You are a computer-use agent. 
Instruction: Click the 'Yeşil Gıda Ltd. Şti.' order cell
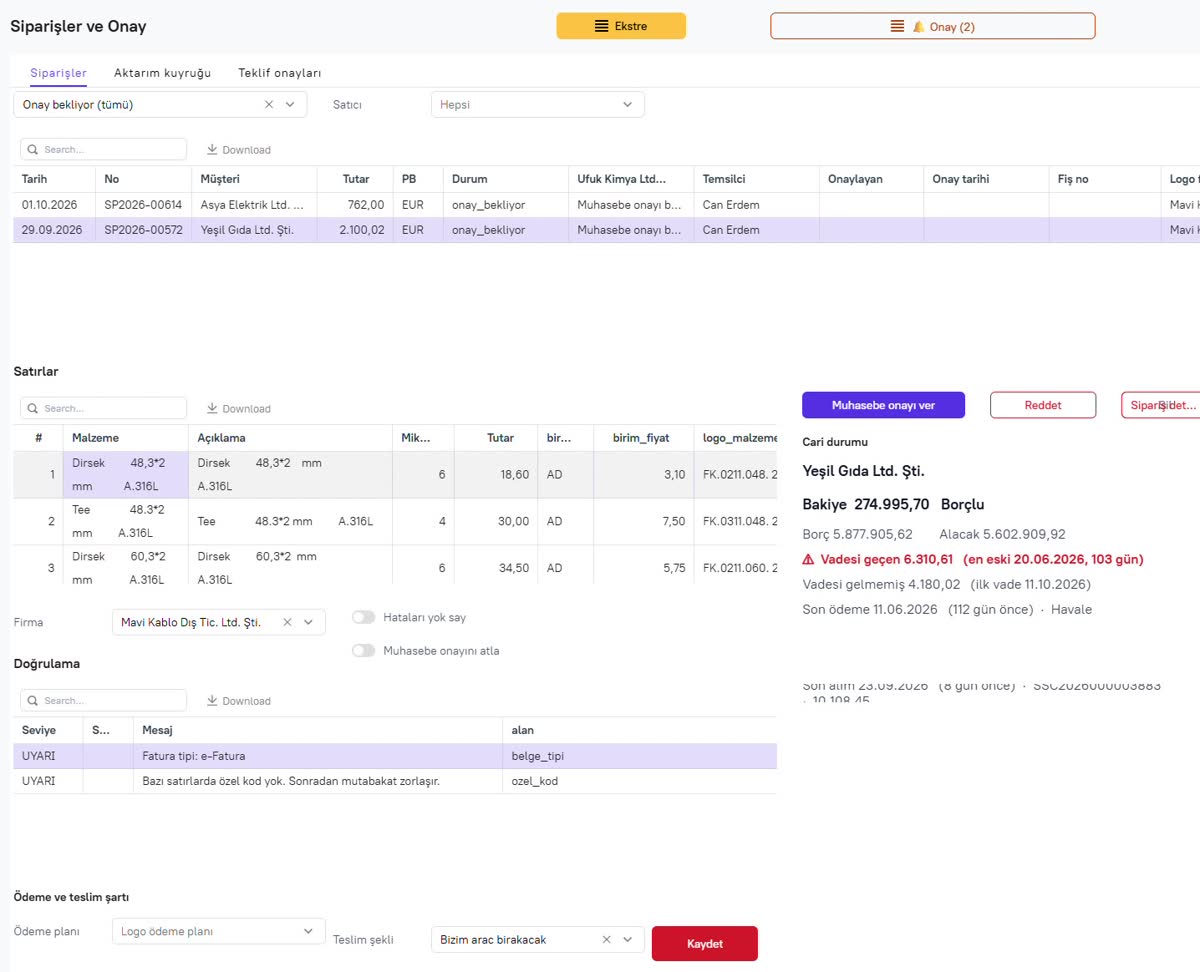coord(254,230)
